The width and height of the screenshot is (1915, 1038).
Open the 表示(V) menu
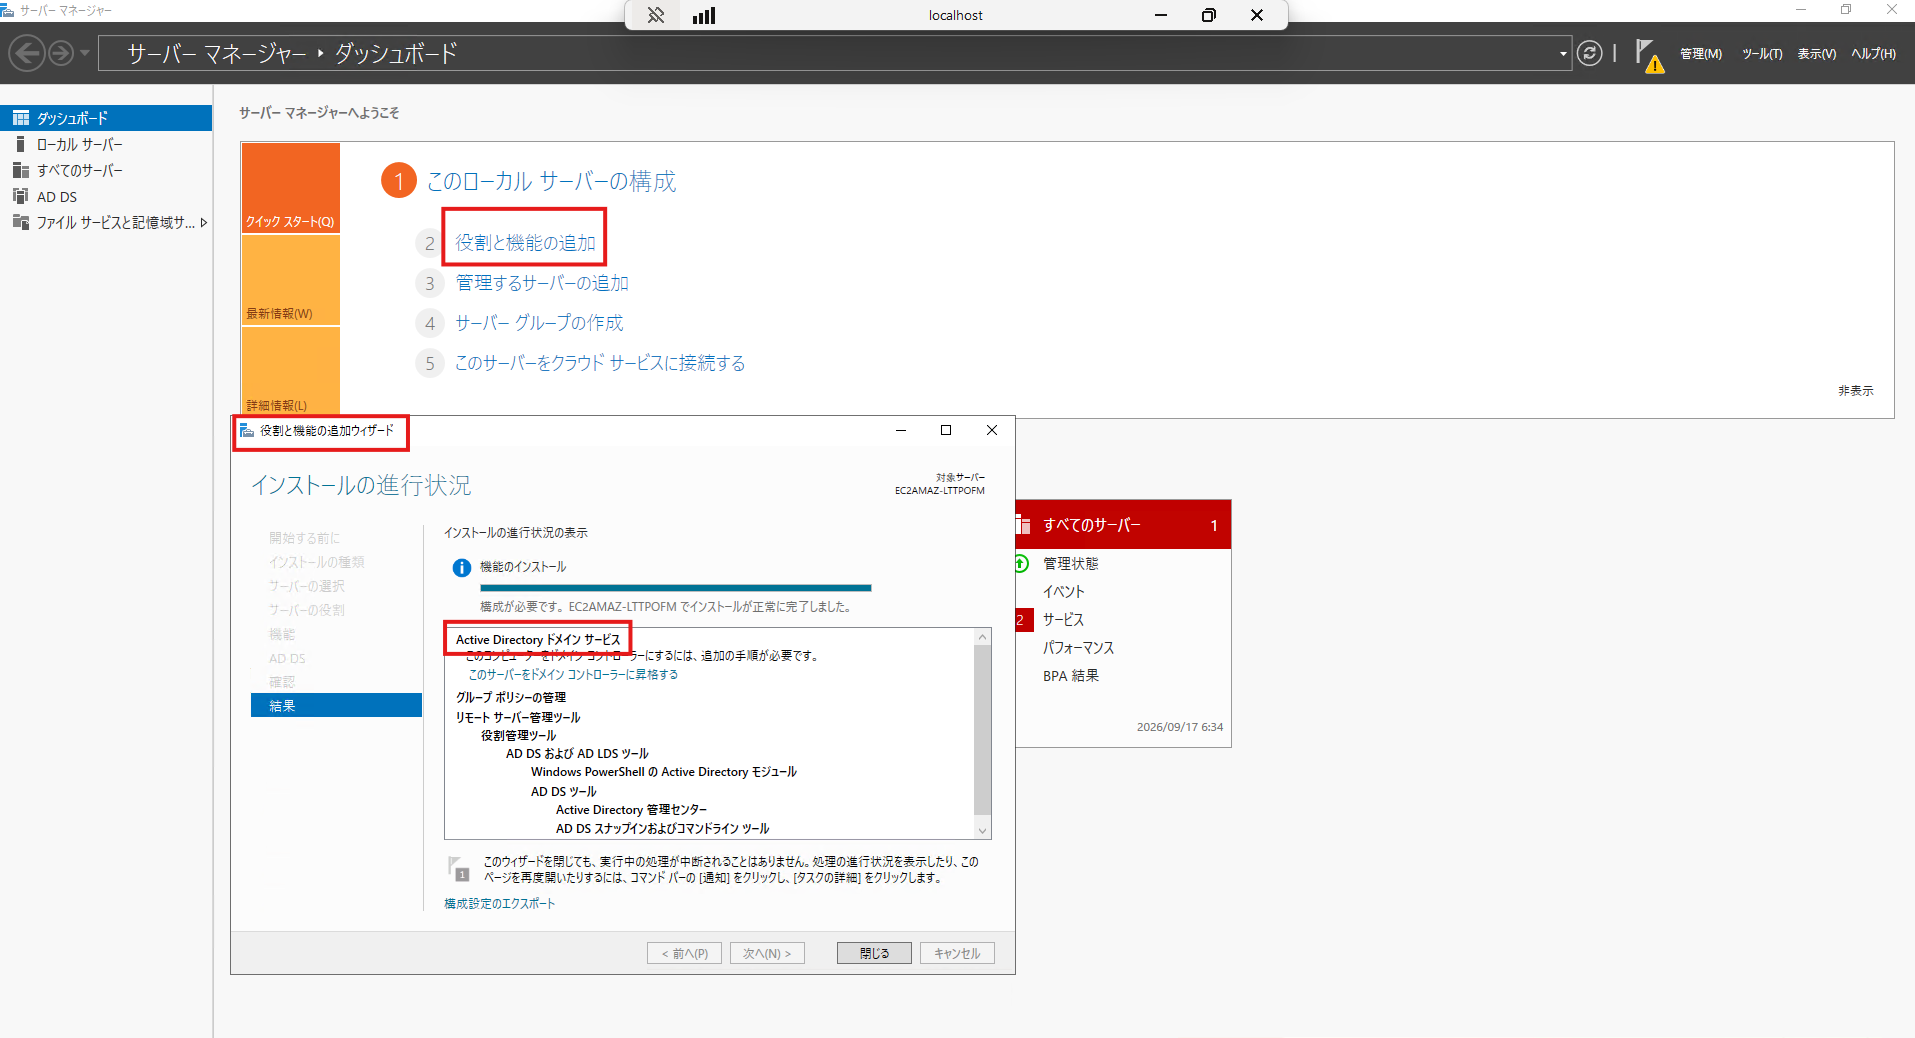1816,54
